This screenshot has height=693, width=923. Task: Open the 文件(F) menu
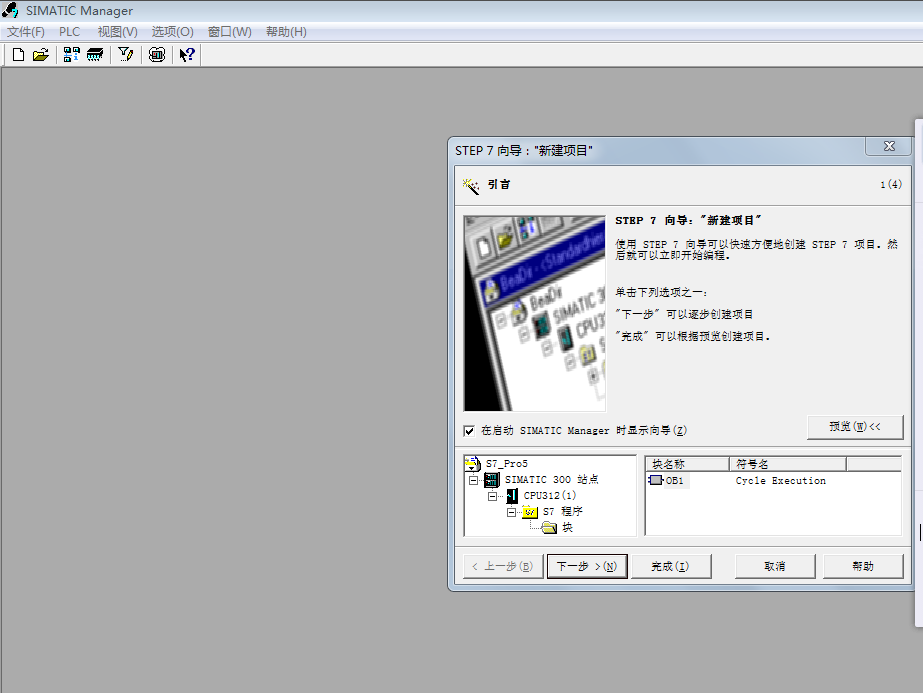[x=26, y=32]
